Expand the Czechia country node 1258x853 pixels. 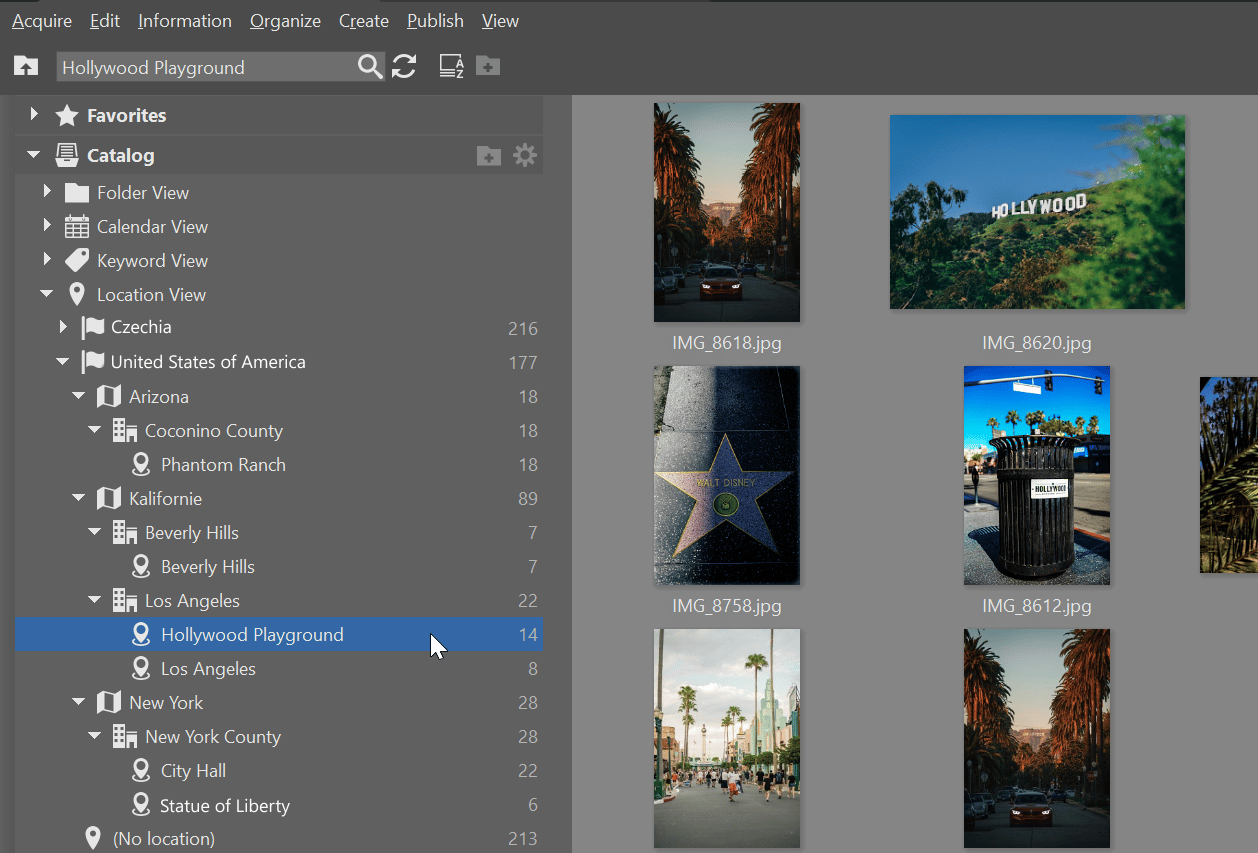click(x=63, y=326)
